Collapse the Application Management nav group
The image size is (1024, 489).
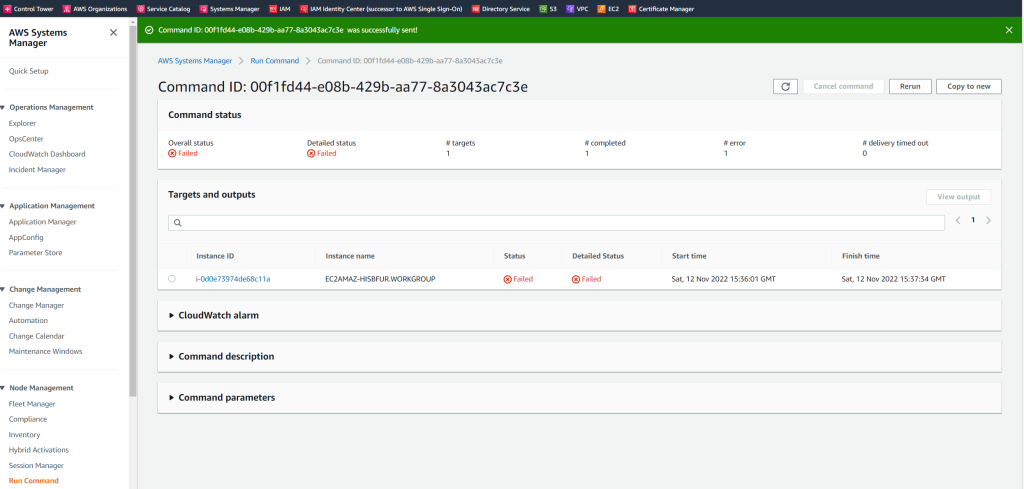[3, 206]
